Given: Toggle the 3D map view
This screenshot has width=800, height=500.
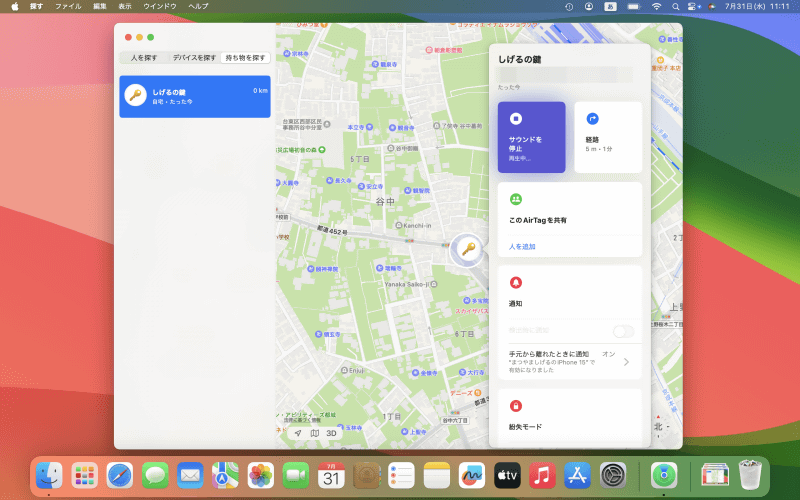Looking at the screenshot, I should pos(331,433).
